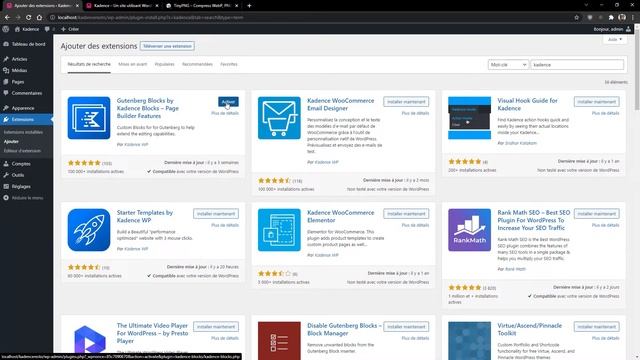This screenshot has width=640, height=360.
Task: Click the RankMath logo thumbnail
Action: pos(469,230)
